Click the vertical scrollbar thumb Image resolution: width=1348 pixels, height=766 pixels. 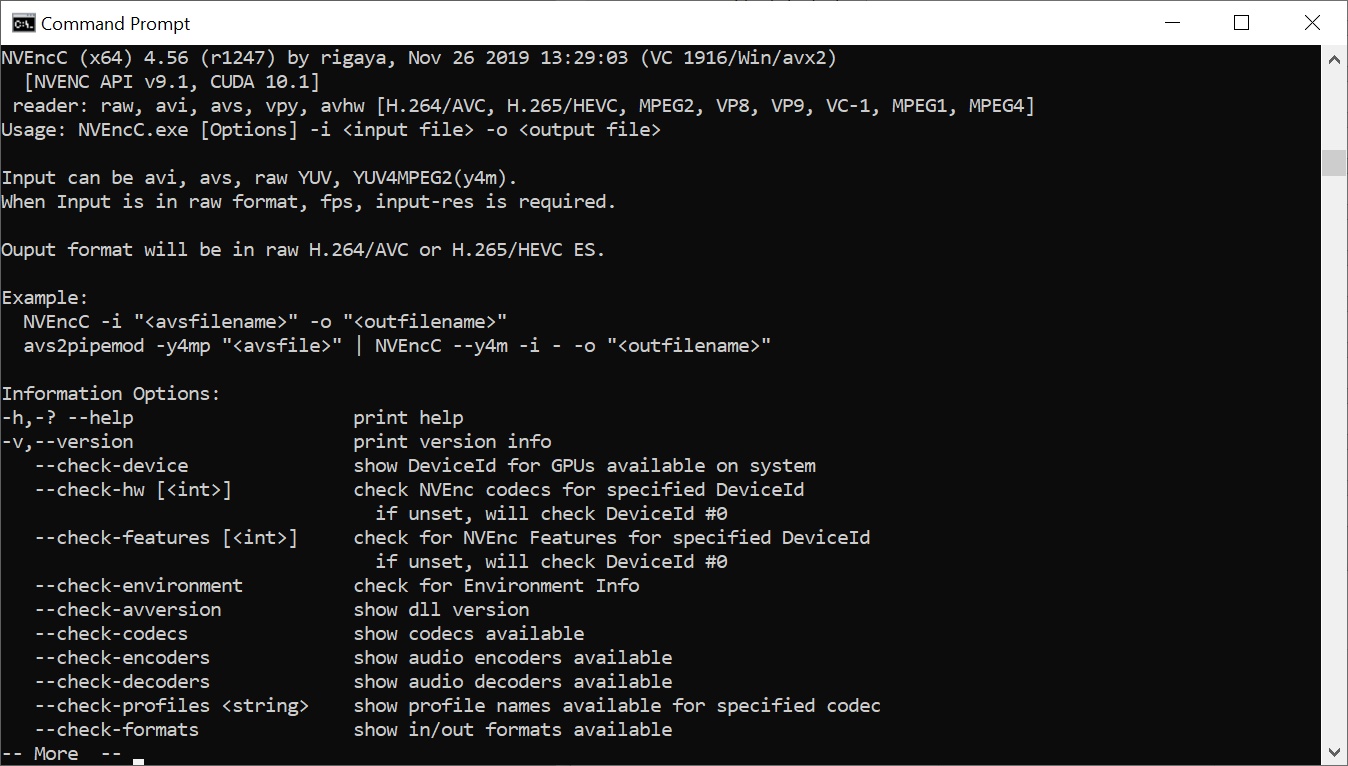point(1334,163)
